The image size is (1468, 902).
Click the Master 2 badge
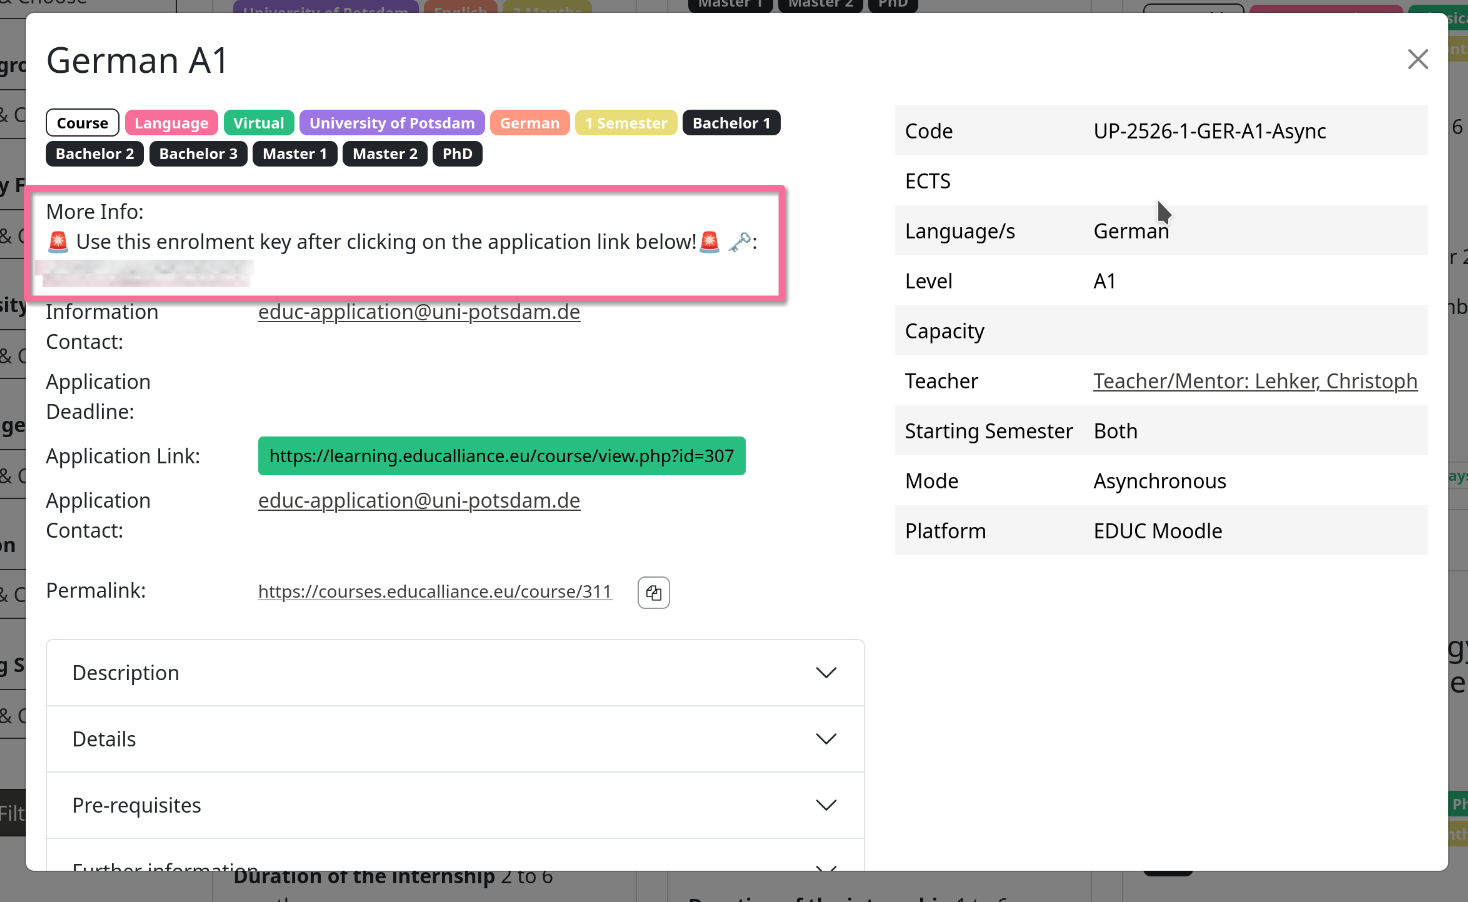[385, 154]
